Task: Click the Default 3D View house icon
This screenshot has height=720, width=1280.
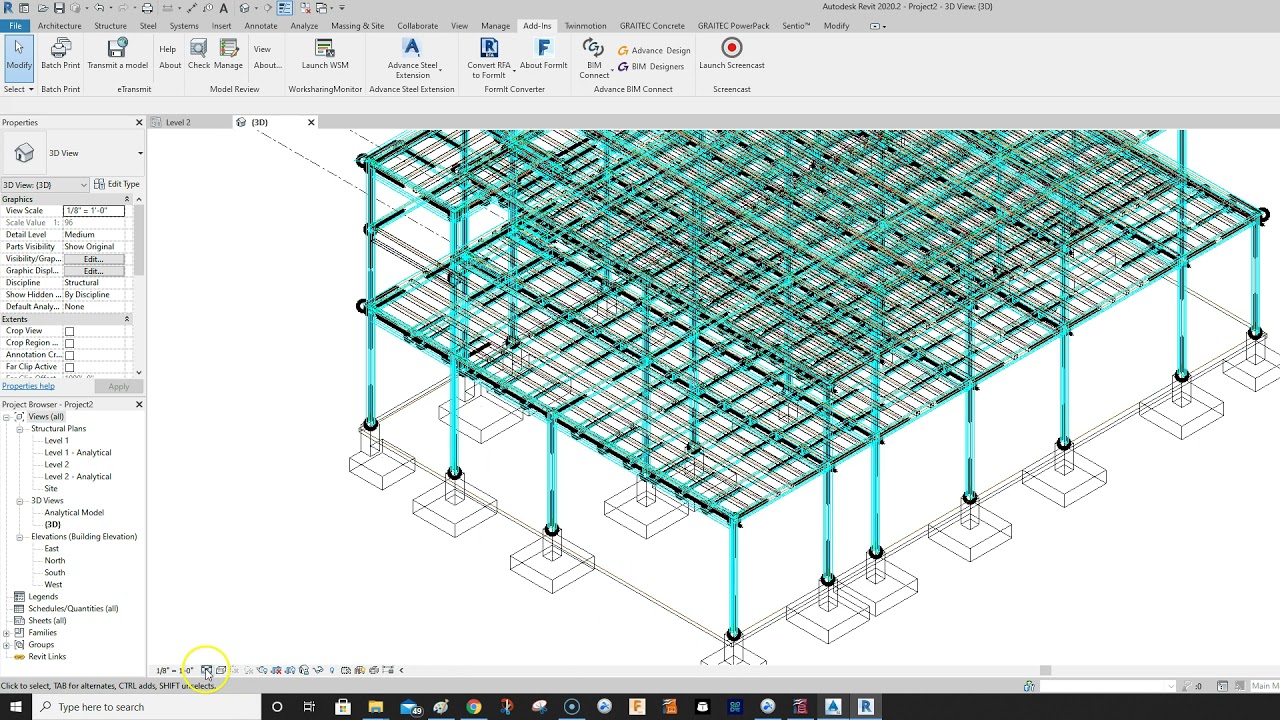Action: (x=245, y=8)
